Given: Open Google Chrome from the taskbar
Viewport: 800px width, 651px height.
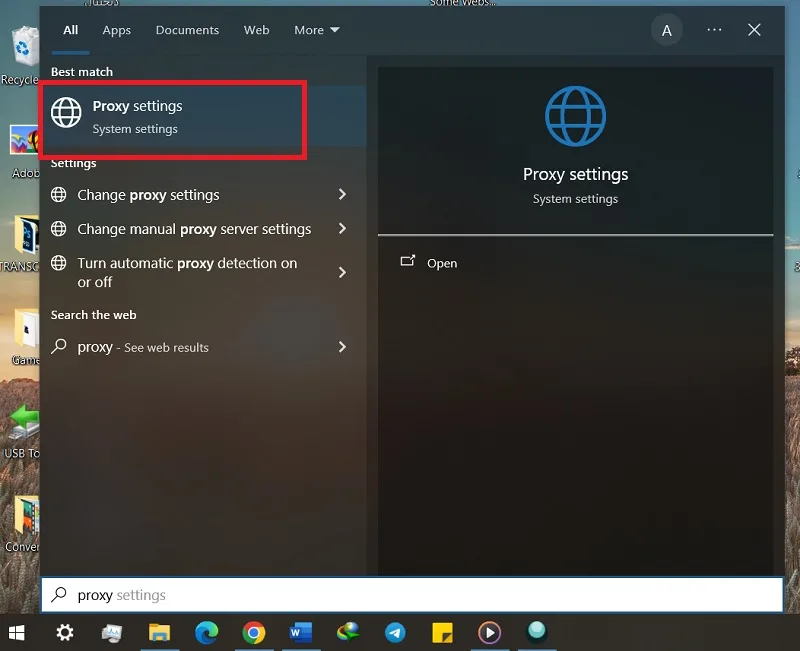Looking at the screenshot, I should [x=254, y=633].
